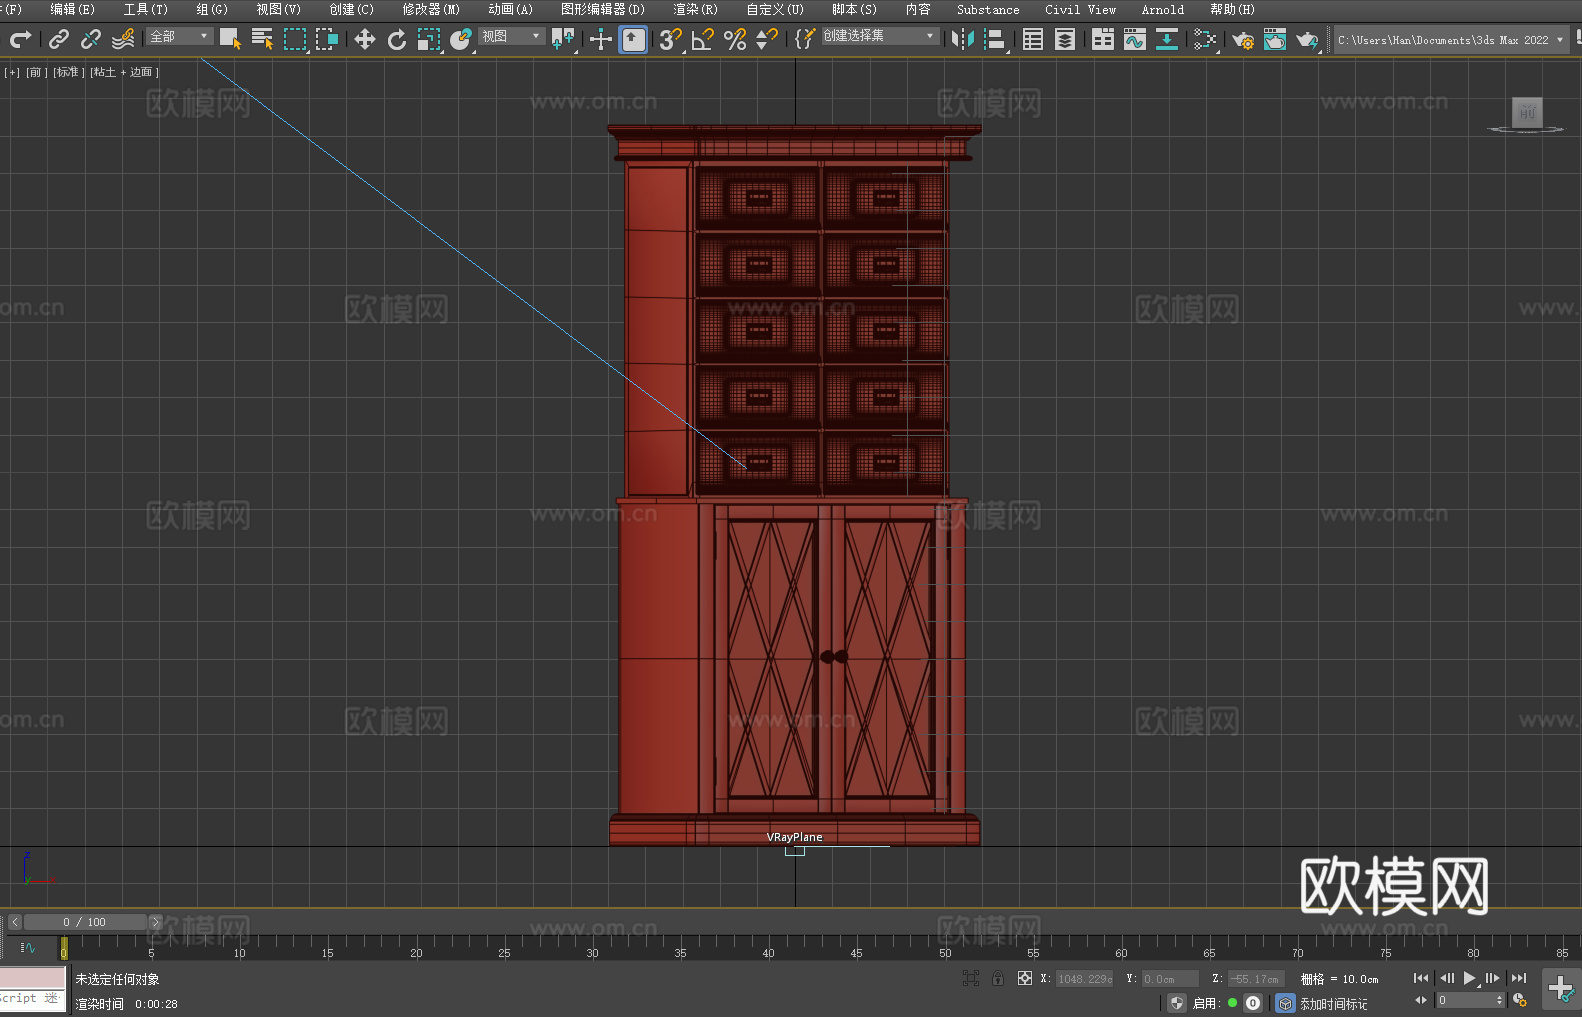Click the [粘土 + 边面] display label
The image size is (1582, 1017).
click(x=124, y=72)
